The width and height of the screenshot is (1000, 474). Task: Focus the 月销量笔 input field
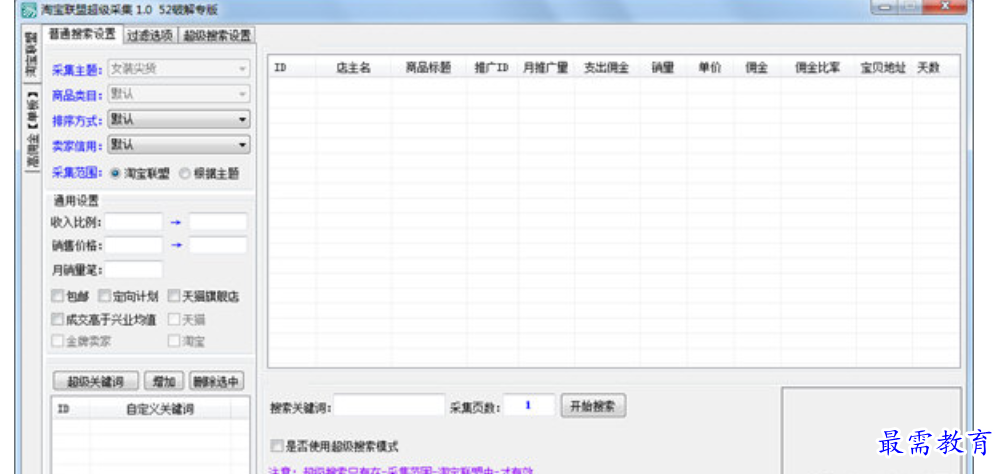pyautogui.click(x=134, y=270)
